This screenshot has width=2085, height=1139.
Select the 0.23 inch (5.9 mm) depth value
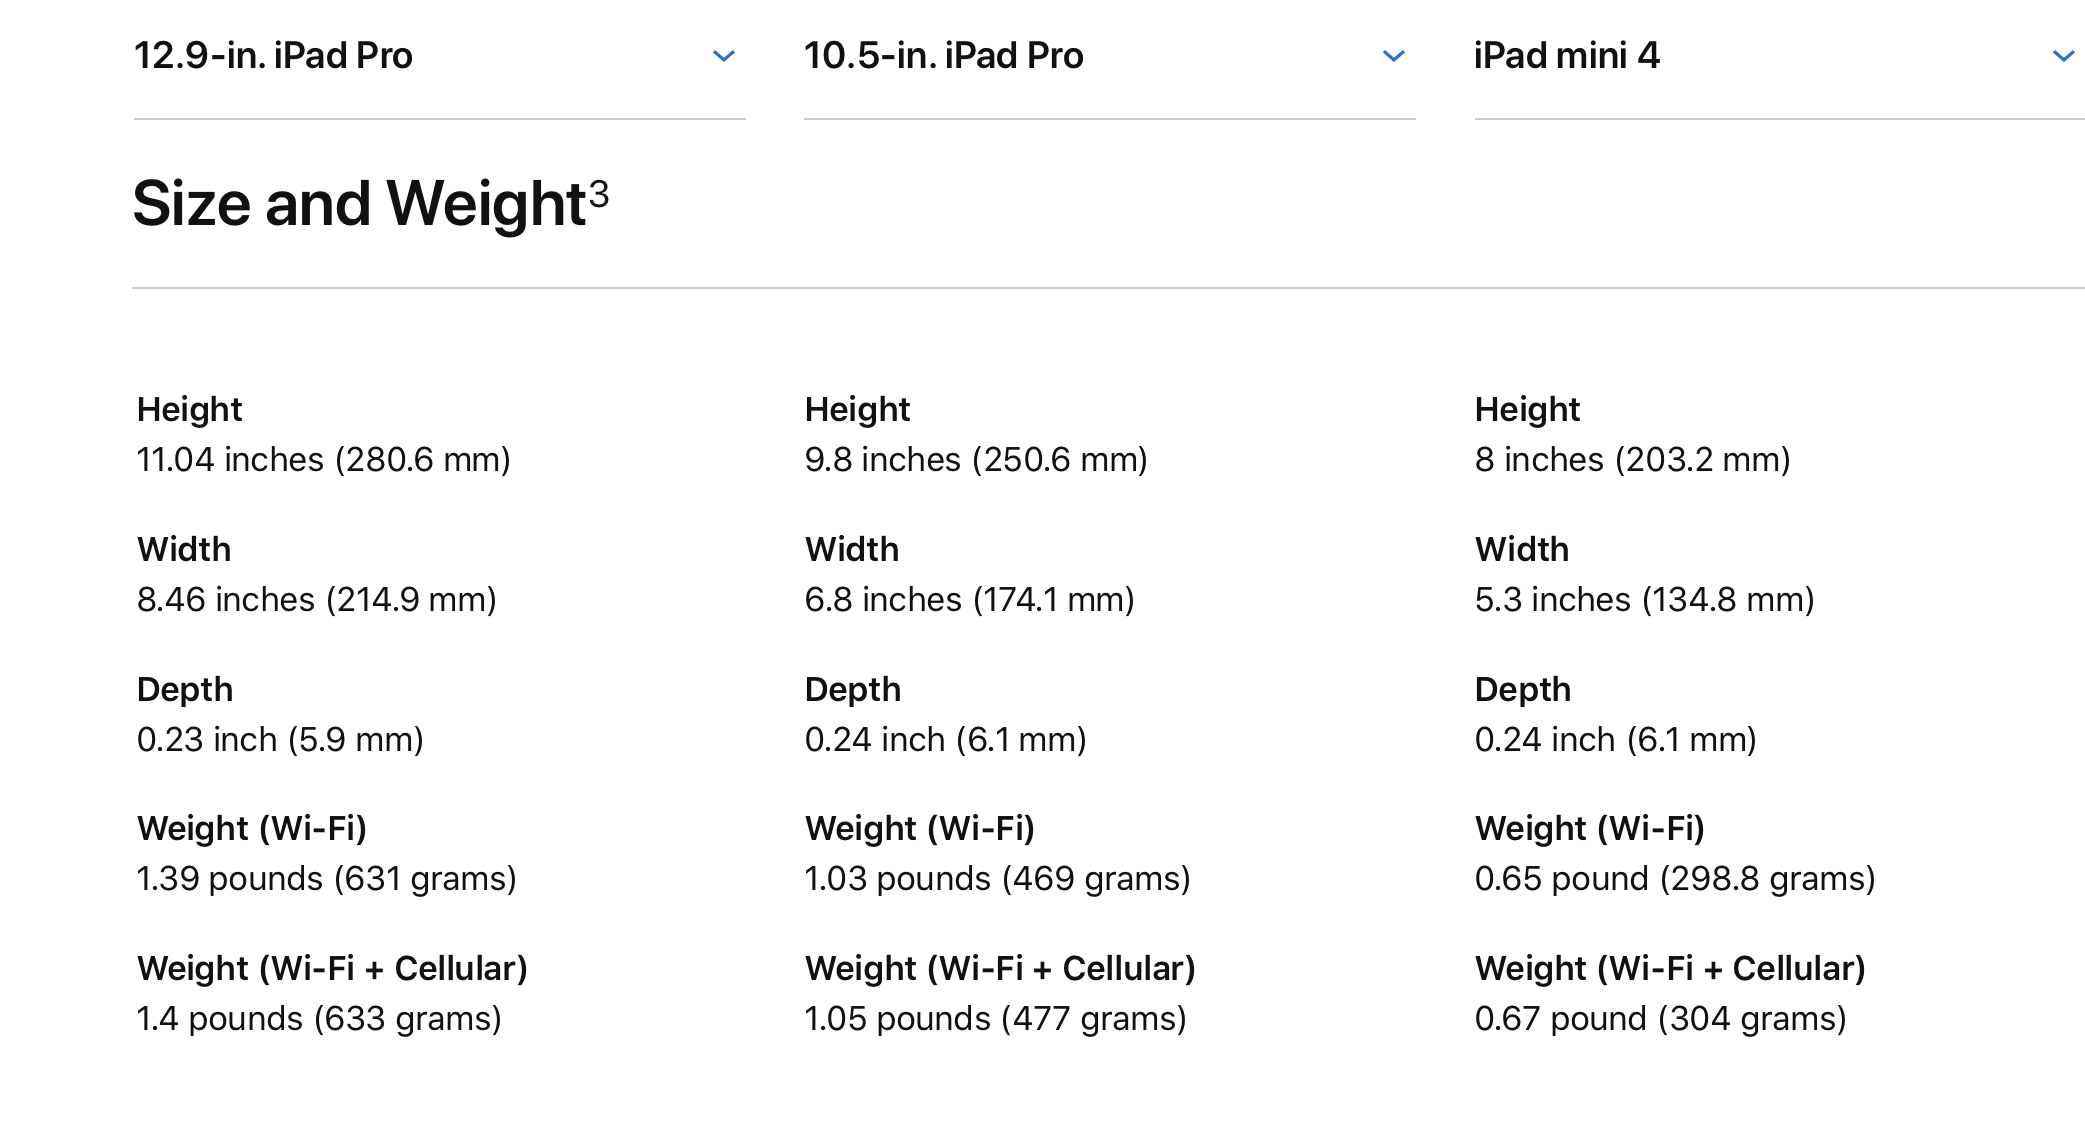[x=280, y=740]
